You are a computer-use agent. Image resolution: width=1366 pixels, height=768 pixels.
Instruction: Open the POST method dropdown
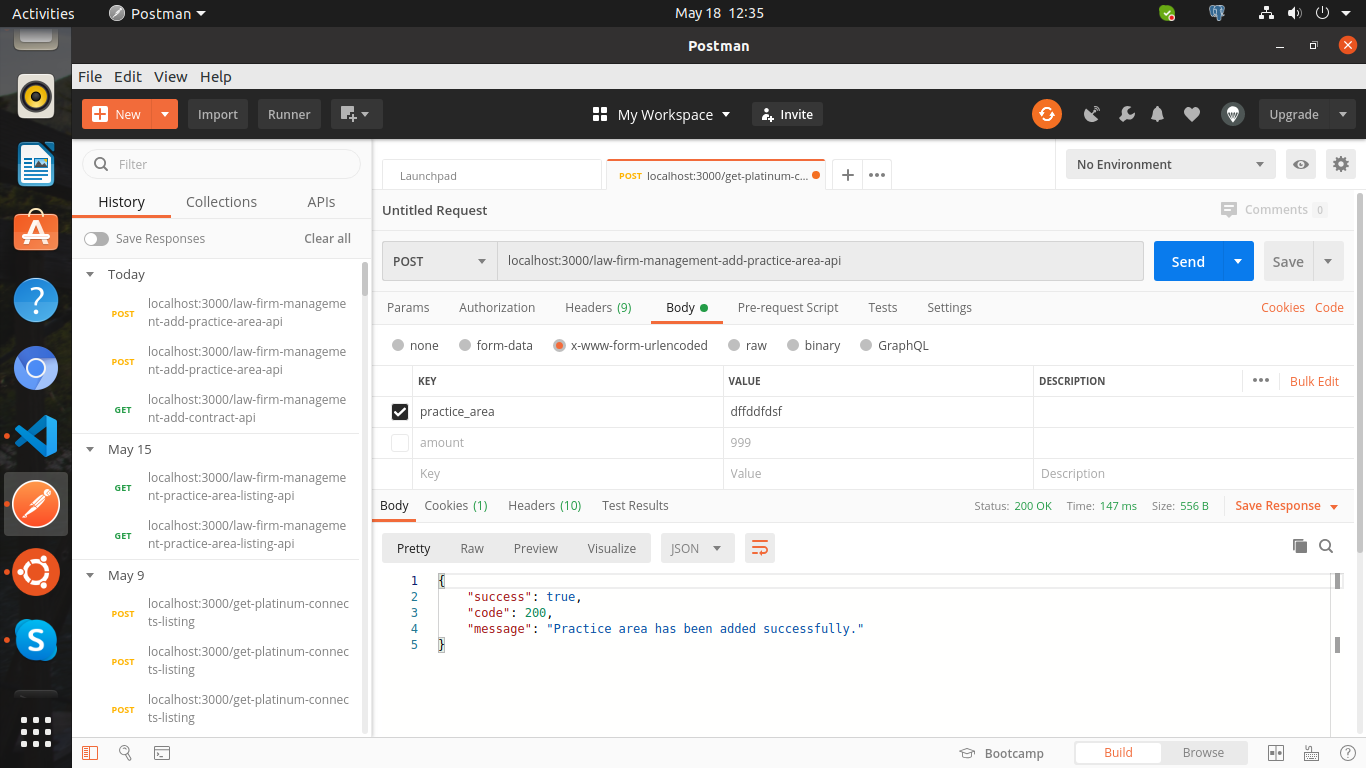pos(440,261)
